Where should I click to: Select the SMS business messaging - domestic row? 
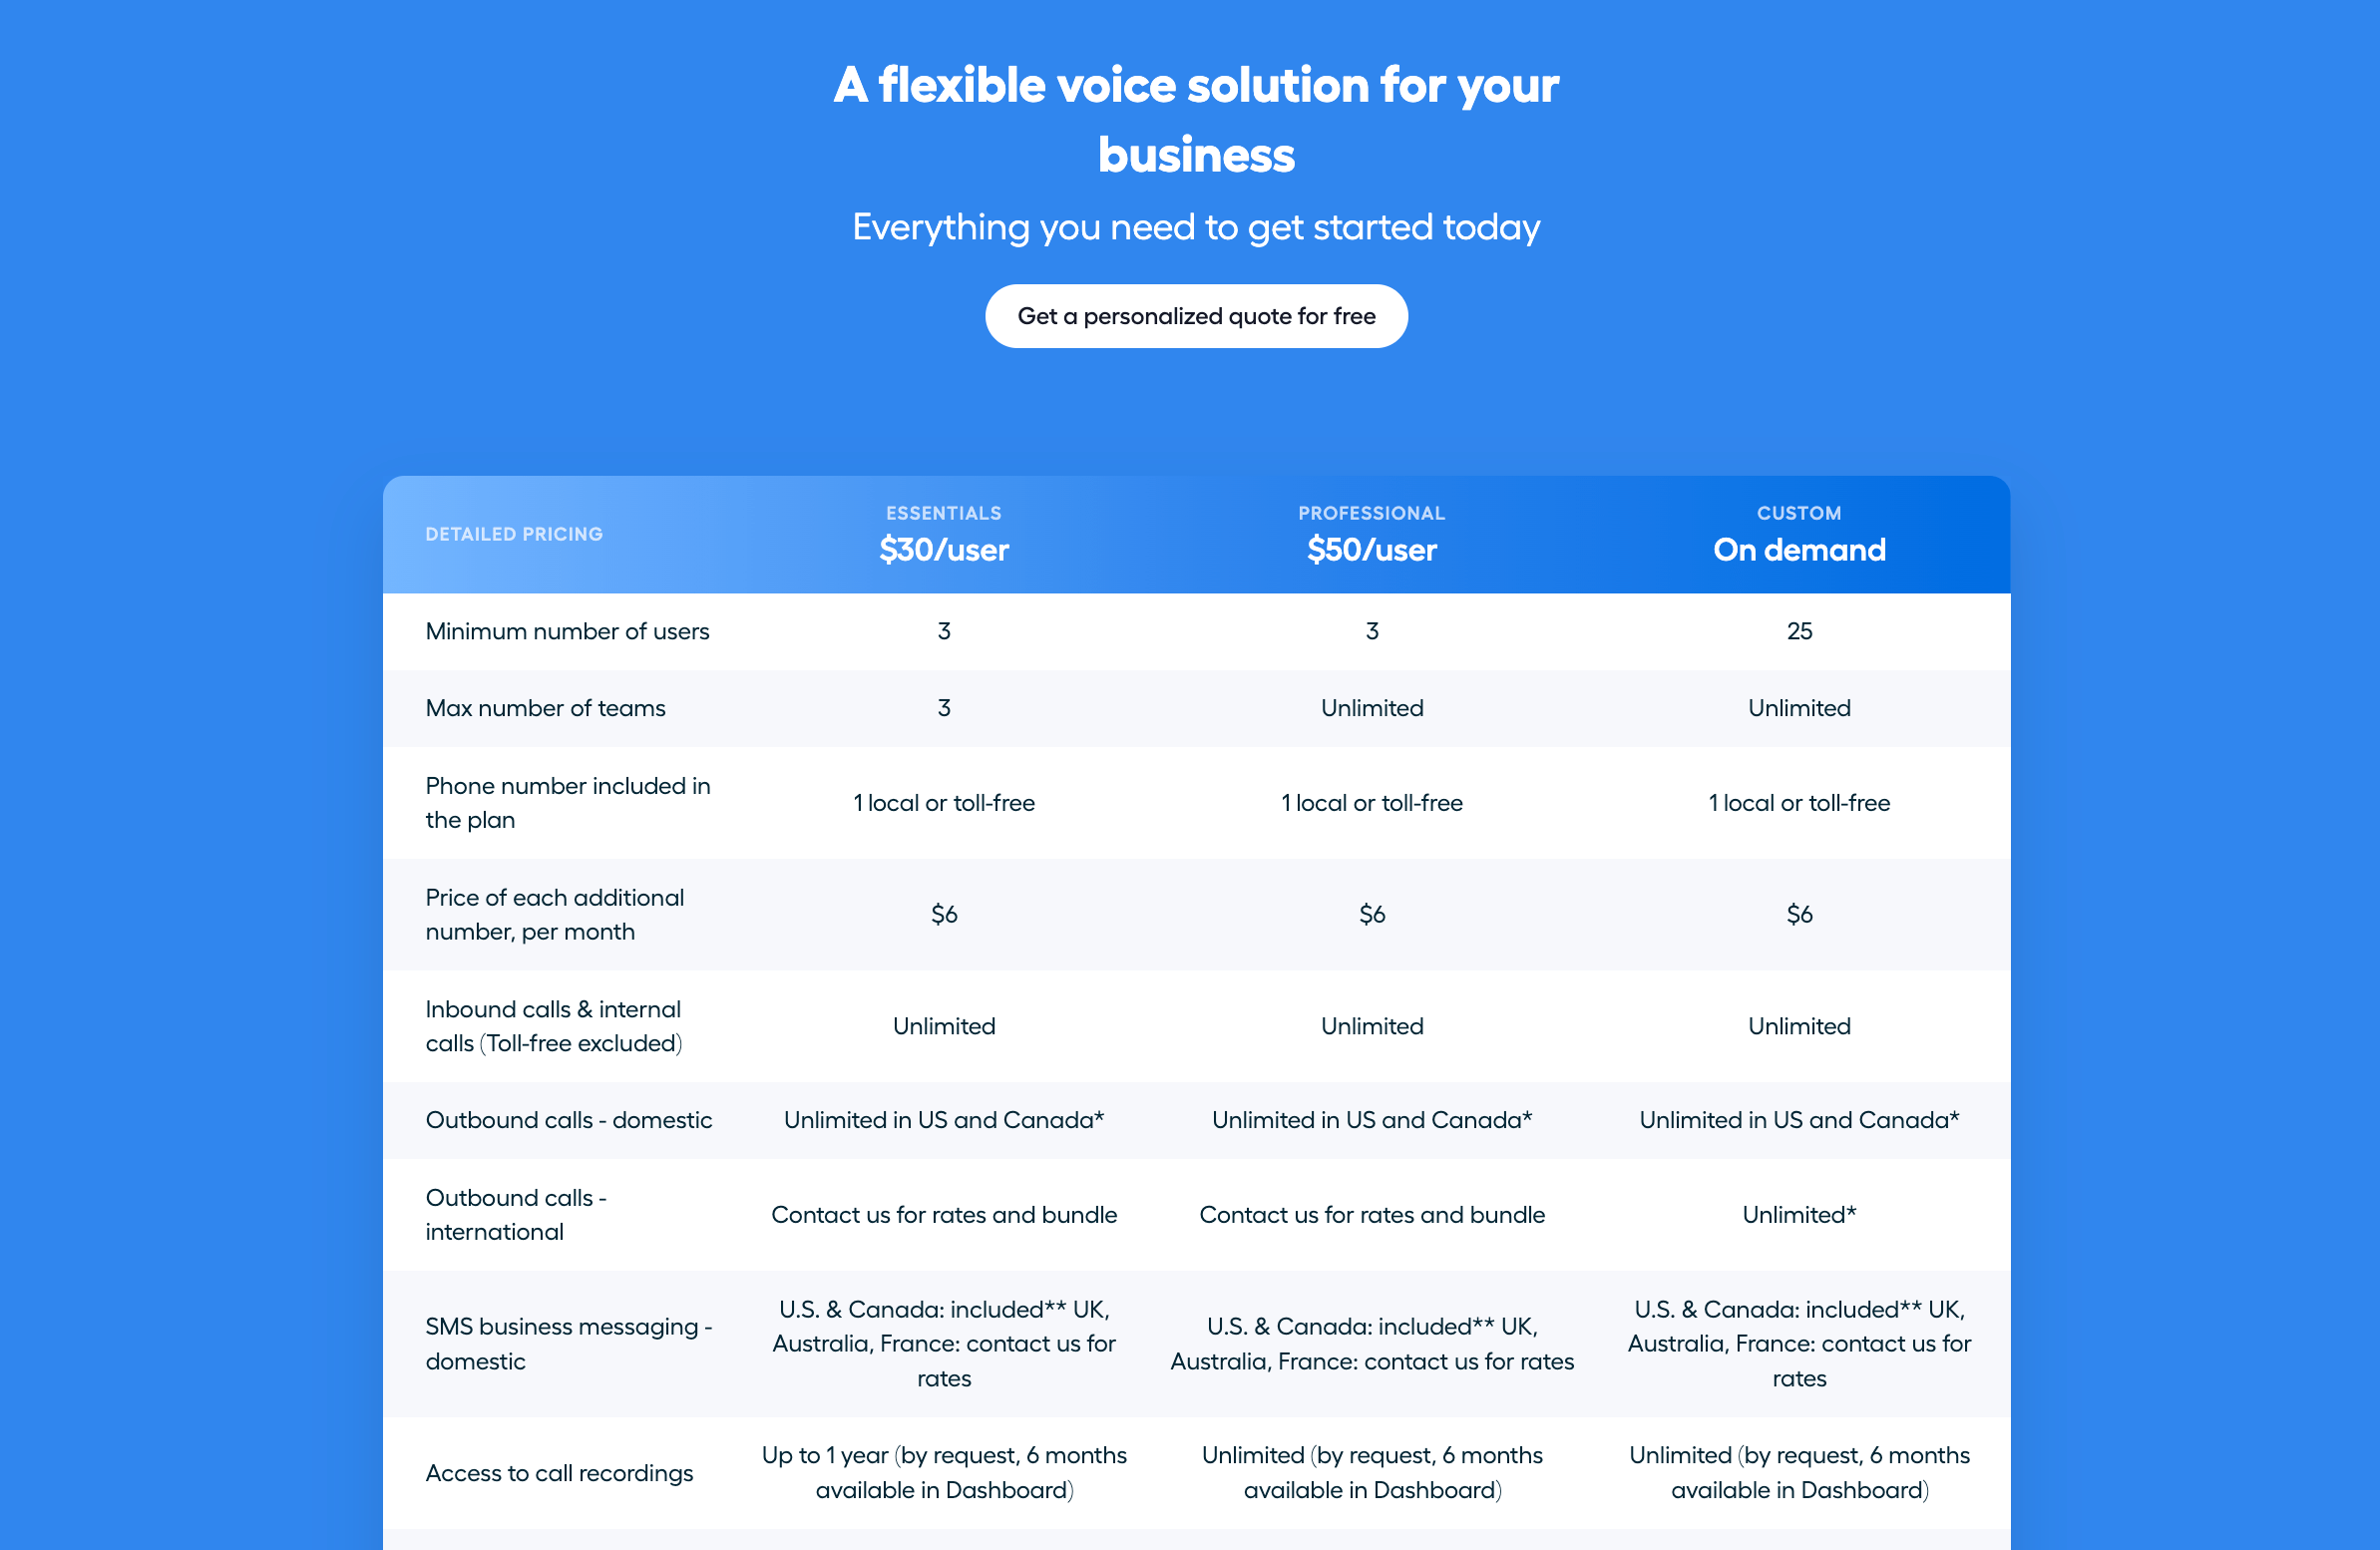[568, 1343]
